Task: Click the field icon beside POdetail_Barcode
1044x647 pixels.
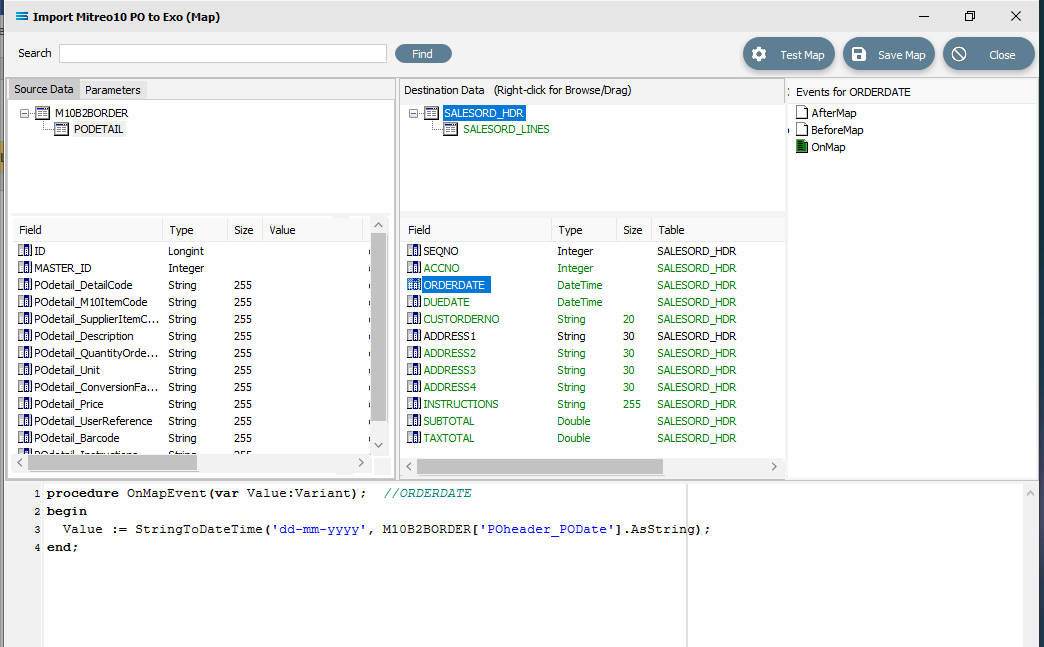Action: click(25, 437)
